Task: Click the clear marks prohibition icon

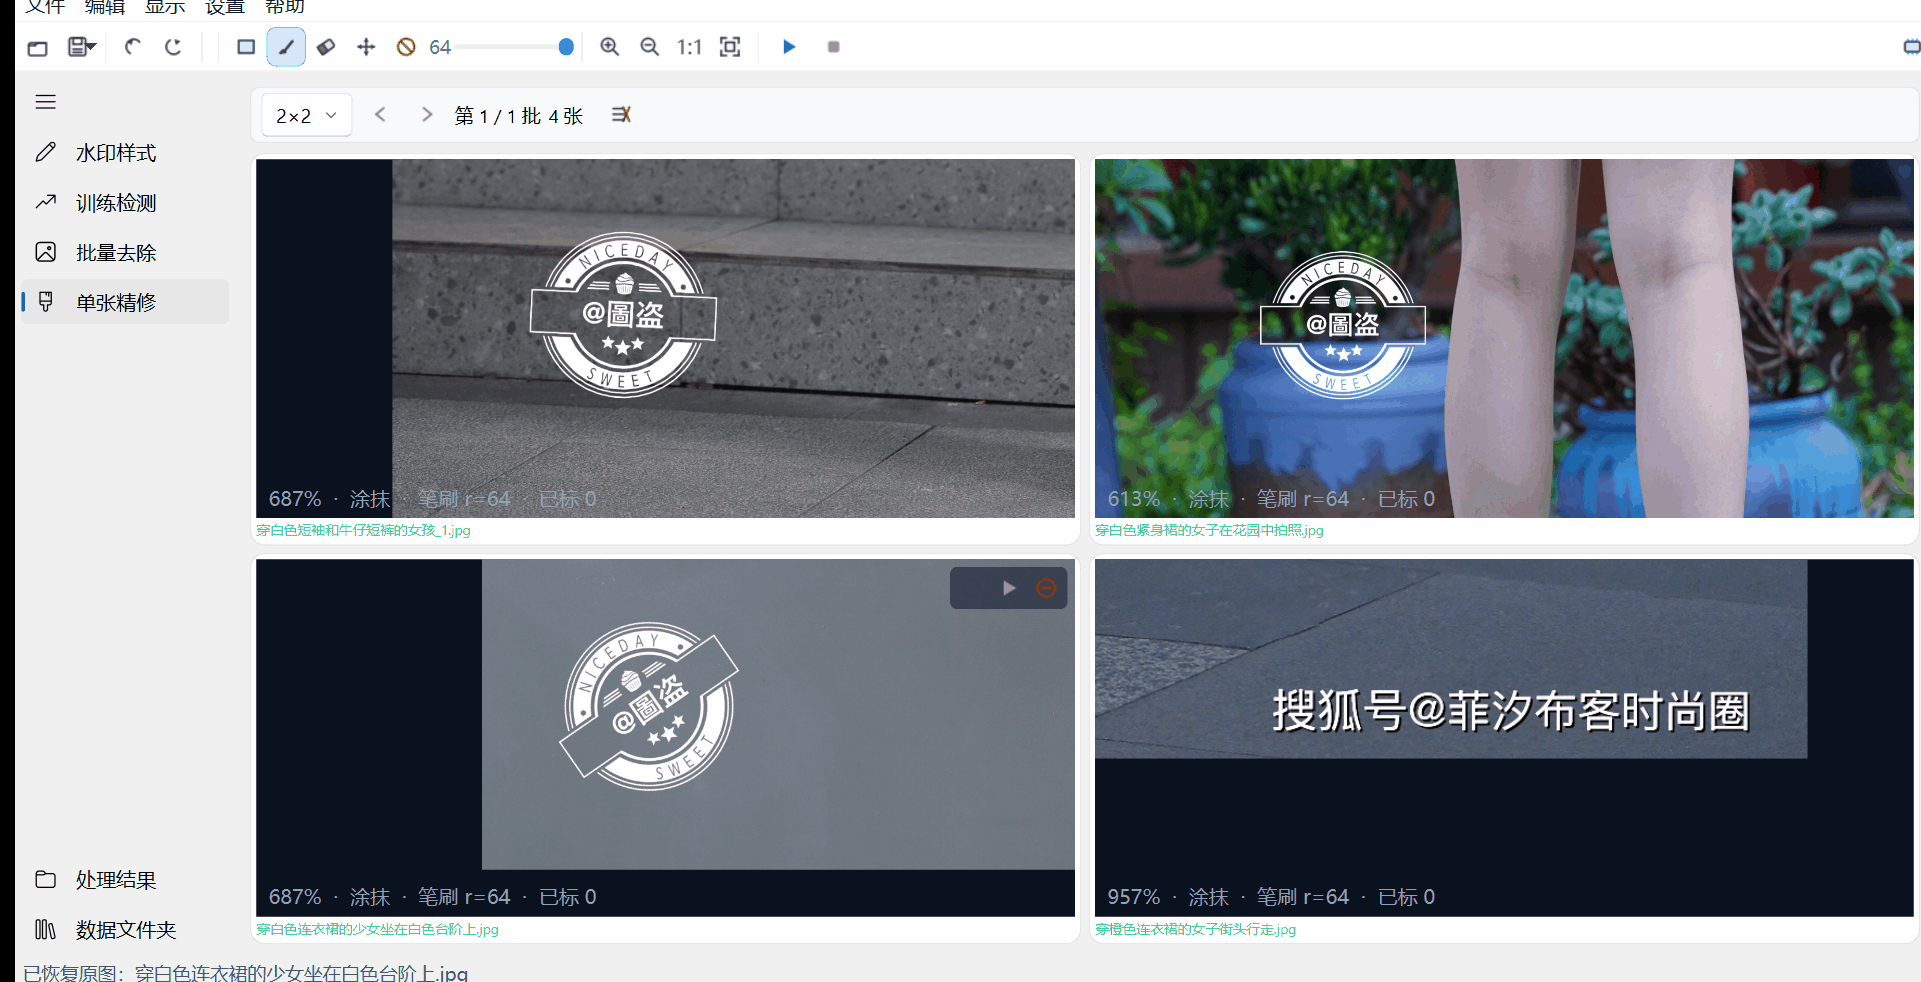Action: [406, 47]
